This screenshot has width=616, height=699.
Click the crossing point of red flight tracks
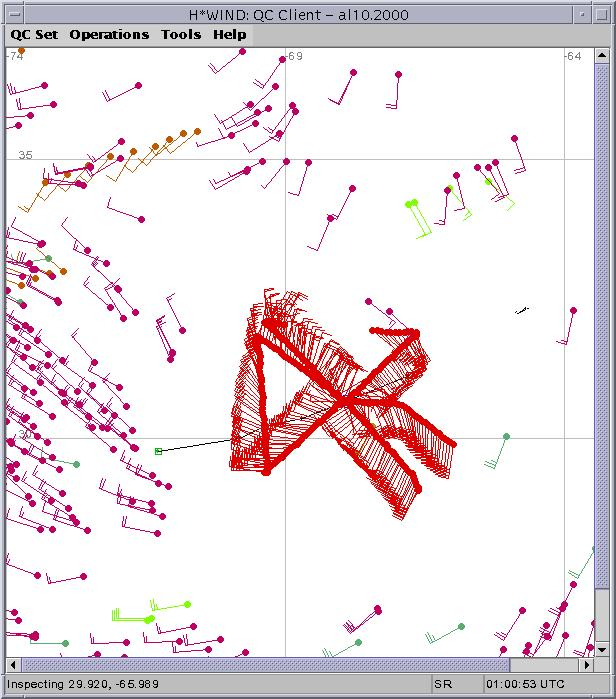tap(342, 400)
